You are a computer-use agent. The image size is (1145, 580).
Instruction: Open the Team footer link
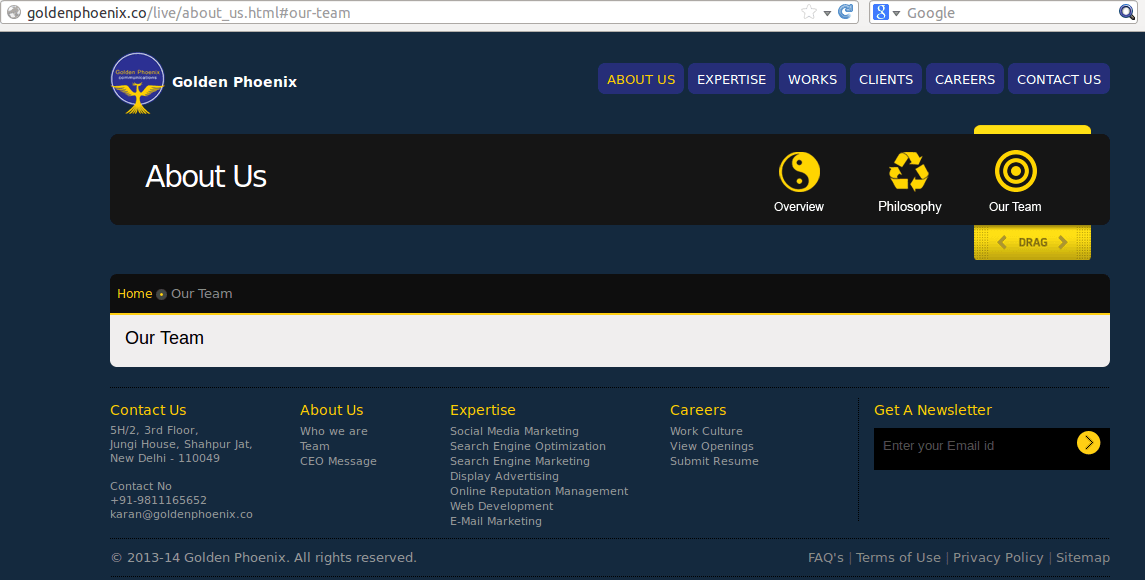pyautogui.click(x=315, y=446)
